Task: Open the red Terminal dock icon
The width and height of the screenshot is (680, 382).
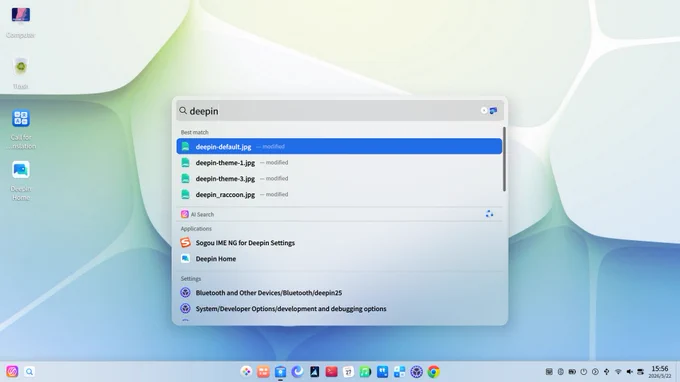Action: pos(331,372)
